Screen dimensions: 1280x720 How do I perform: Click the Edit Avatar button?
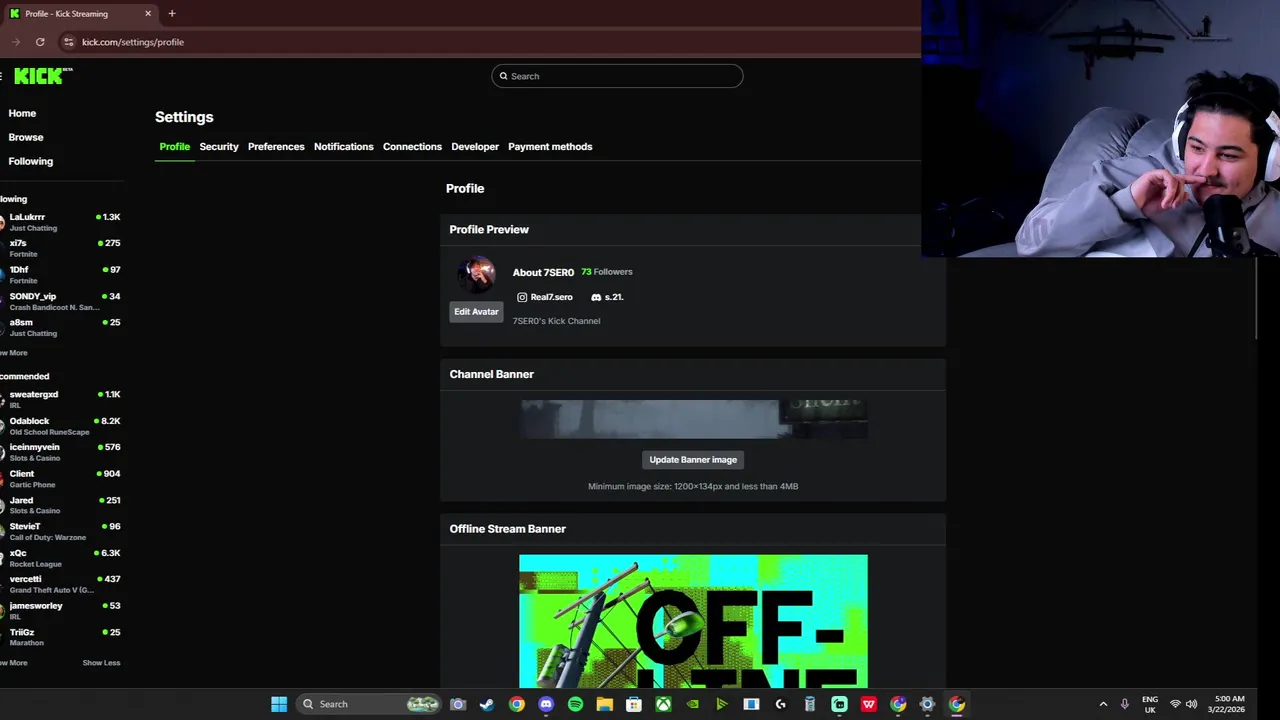tap(476, 312)
